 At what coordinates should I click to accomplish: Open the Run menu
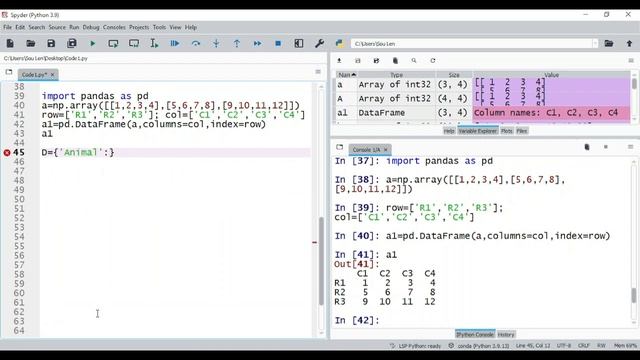74,27
